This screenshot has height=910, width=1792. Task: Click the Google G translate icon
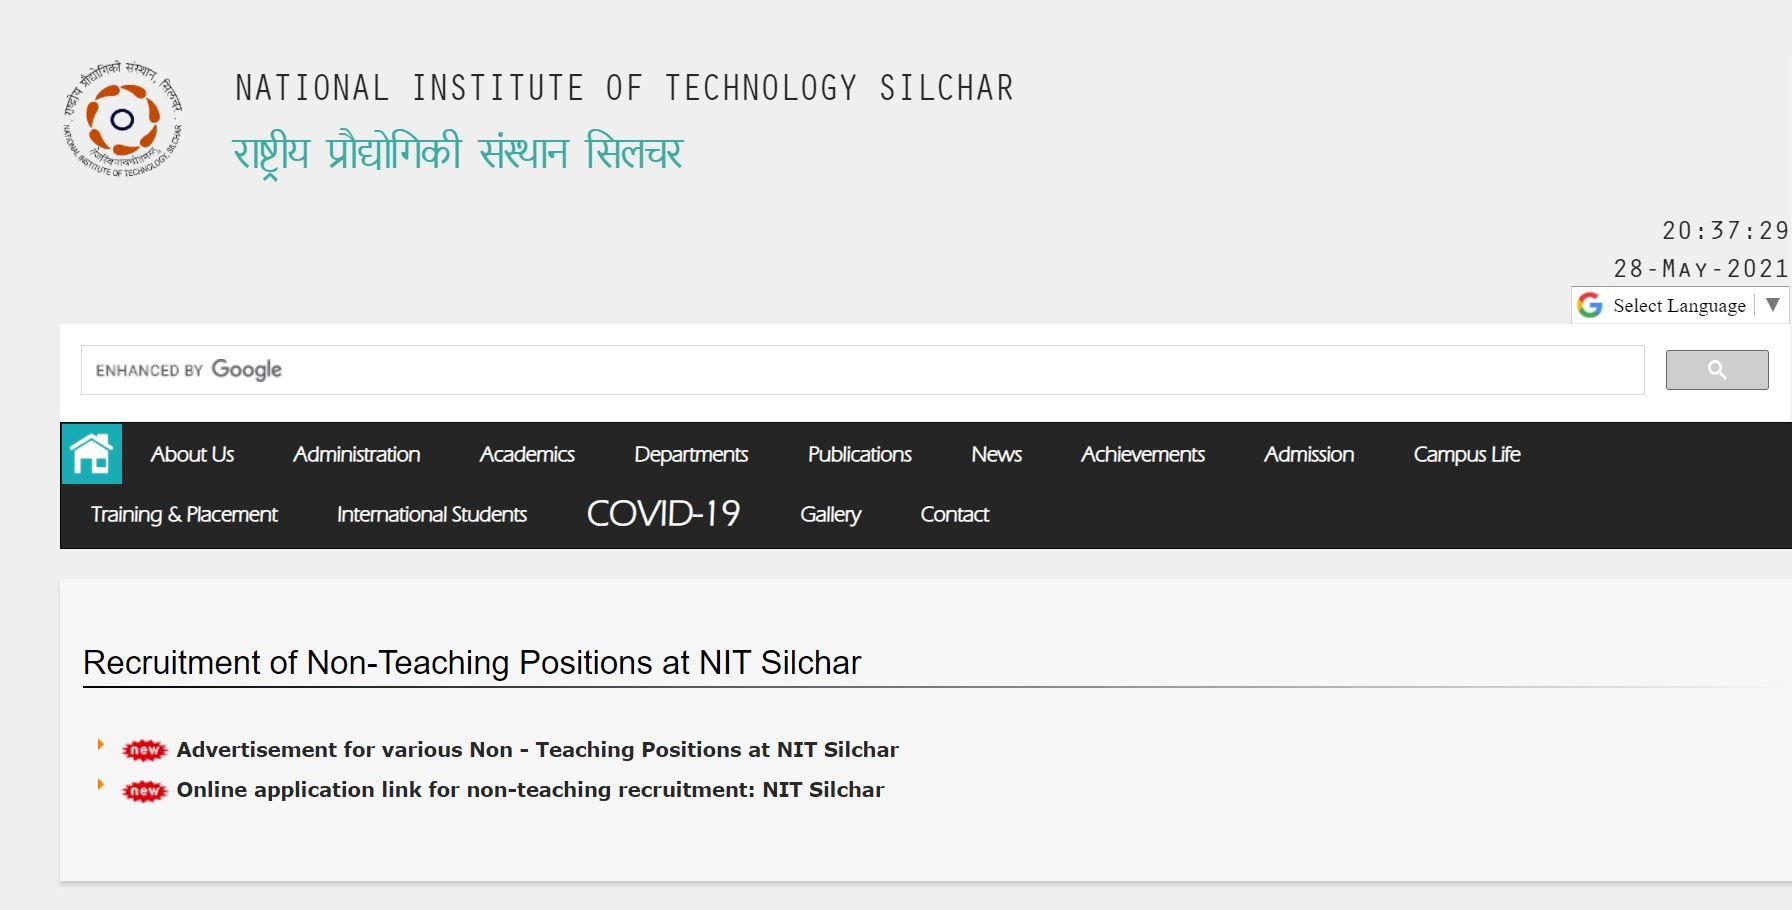pos(1589,305)
